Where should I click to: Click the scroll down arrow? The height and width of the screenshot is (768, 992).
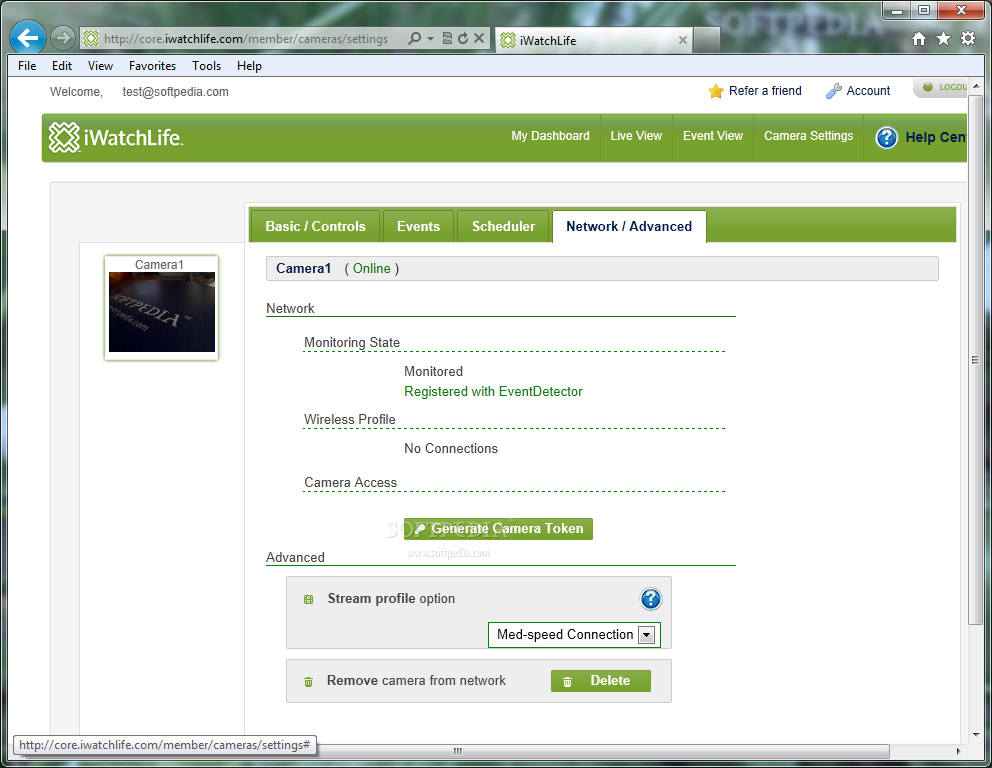(x=976, y=734)
